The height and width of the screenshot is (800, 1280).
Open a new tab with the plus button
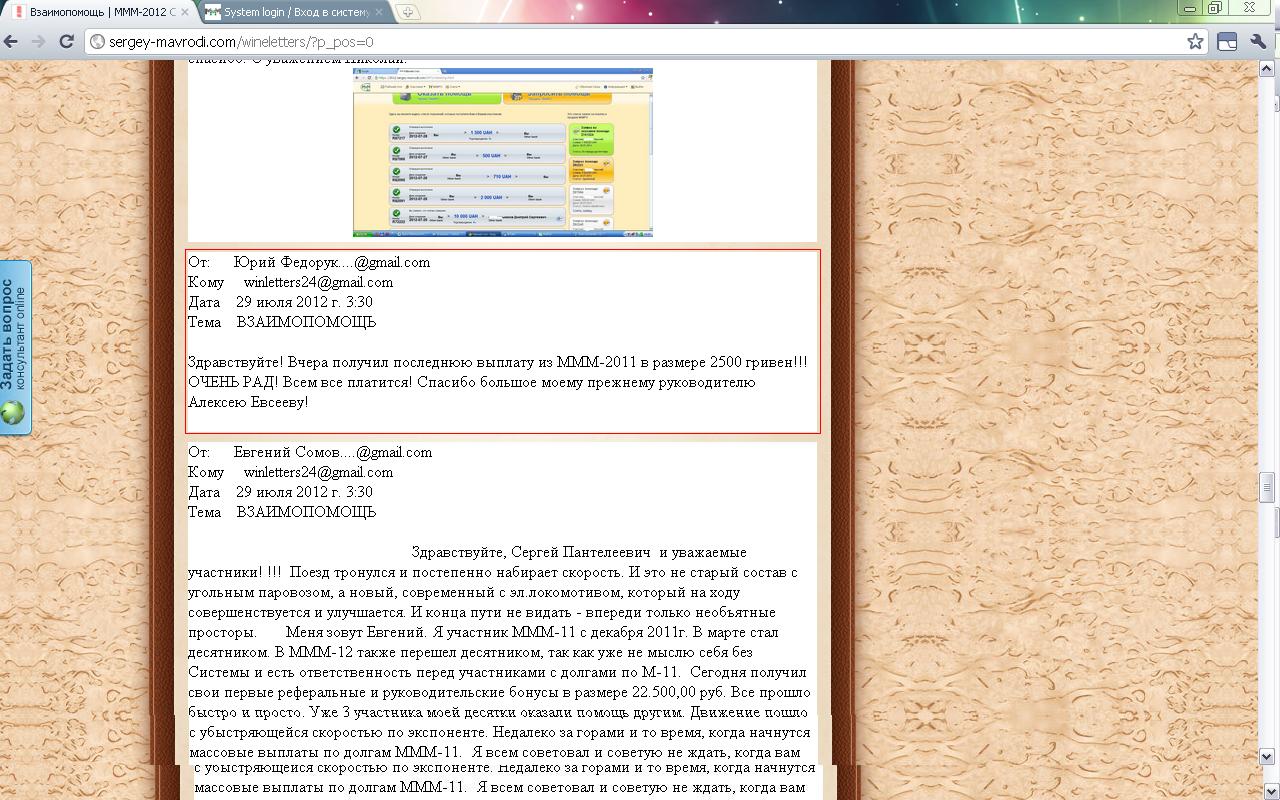[408, 12]
